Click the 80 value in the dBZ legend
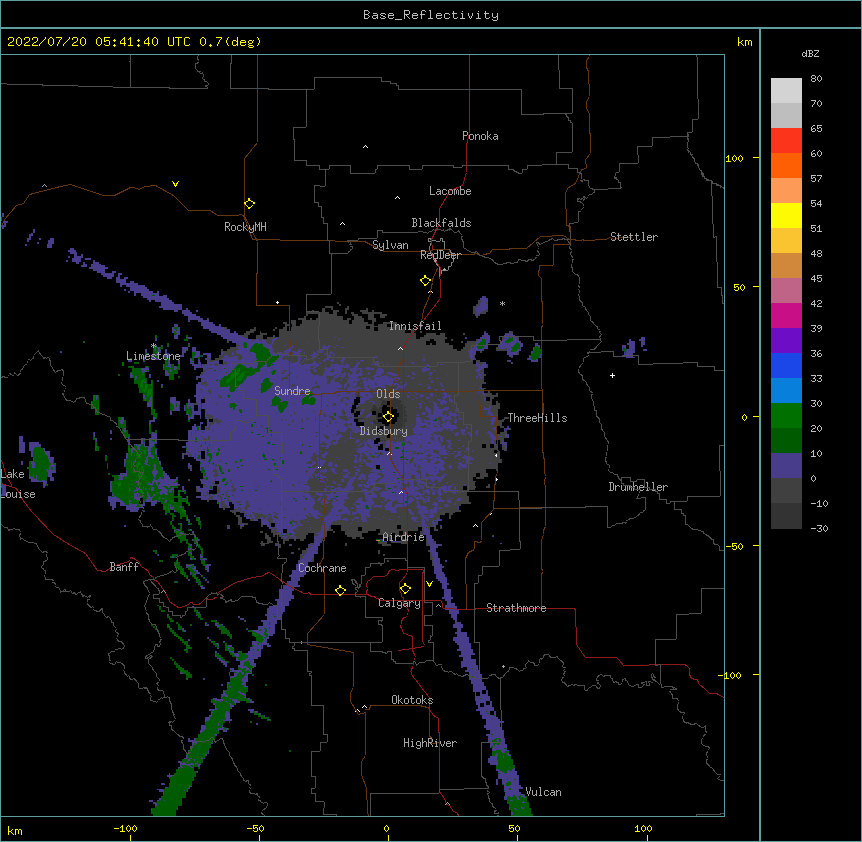Viewport: 862px width, 842px height. [816, 79]
